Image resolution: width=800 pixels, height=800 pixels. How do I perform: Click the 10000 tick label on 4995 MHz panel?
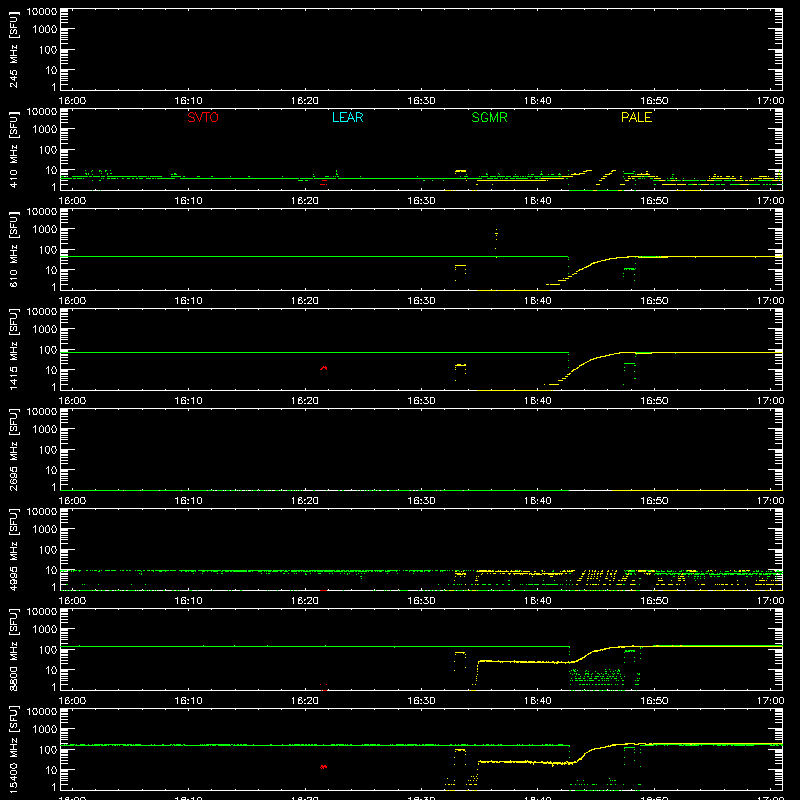(x=42, y=512)
